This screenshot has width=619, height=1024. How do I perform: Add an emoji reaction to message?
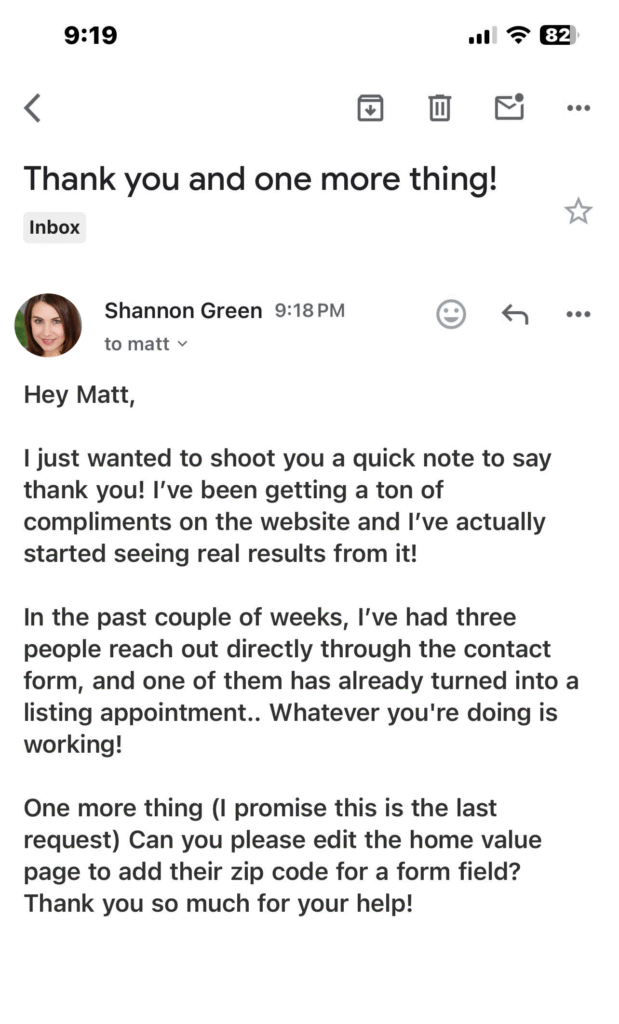coord(452,314)
